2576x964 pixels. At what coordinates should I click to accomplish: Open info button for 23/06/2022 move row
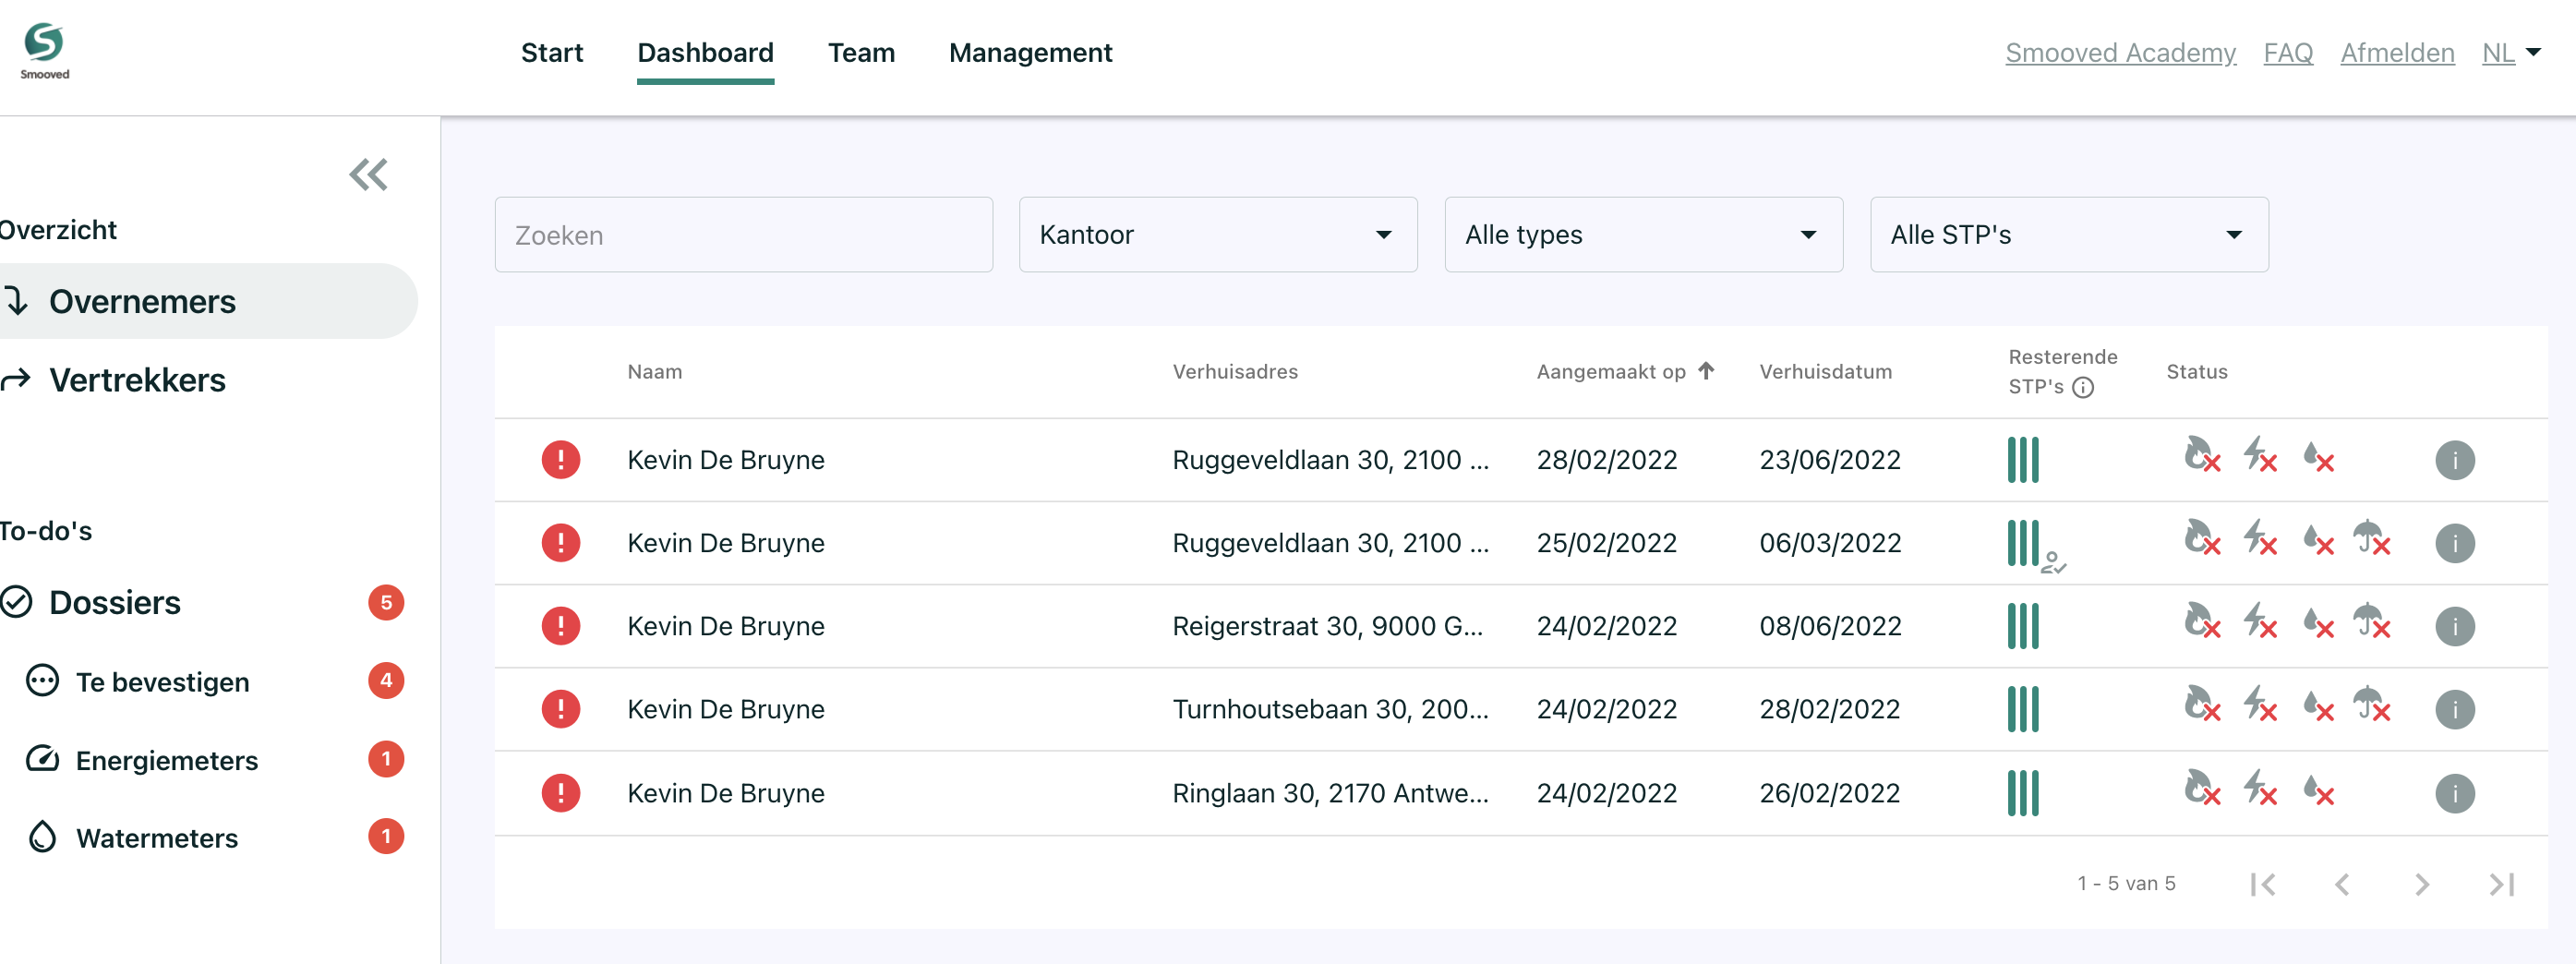[x=2454, y=460]
